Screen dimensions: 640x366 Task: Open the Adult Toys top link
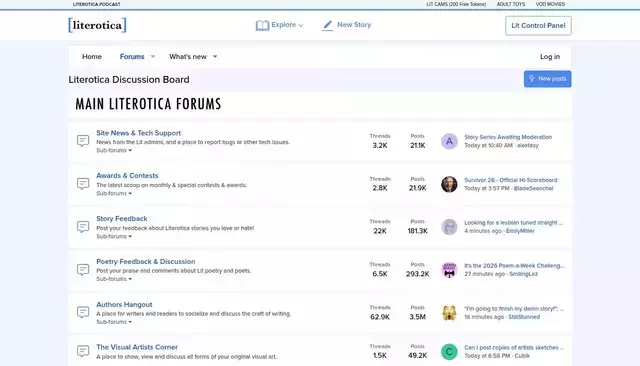pyautogui.click(x=511, y=4)
